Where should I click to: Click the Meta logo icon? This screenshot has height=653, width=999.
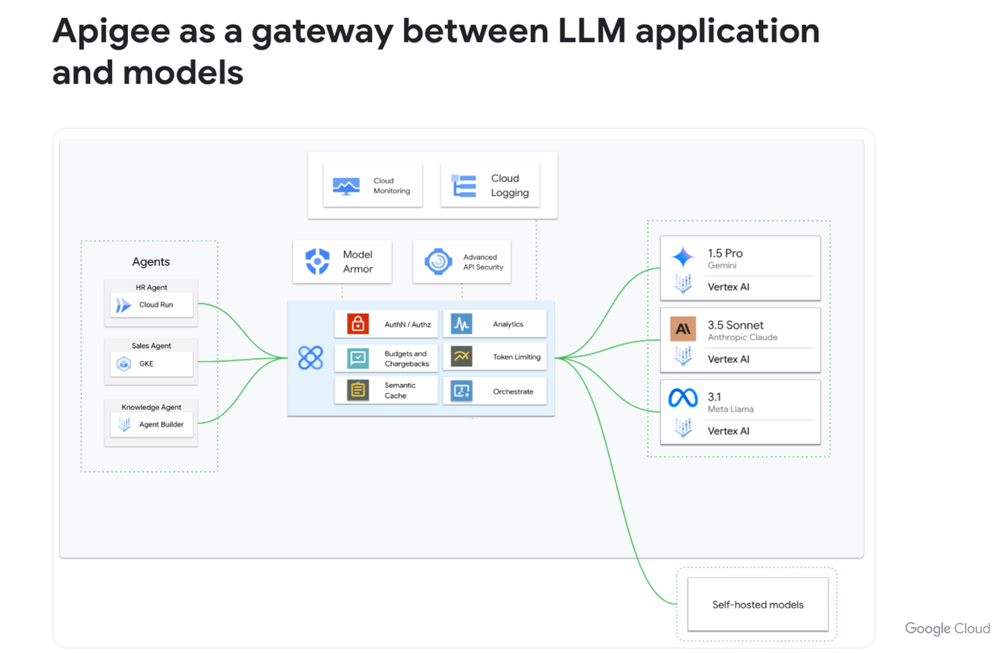click(683, 398)
